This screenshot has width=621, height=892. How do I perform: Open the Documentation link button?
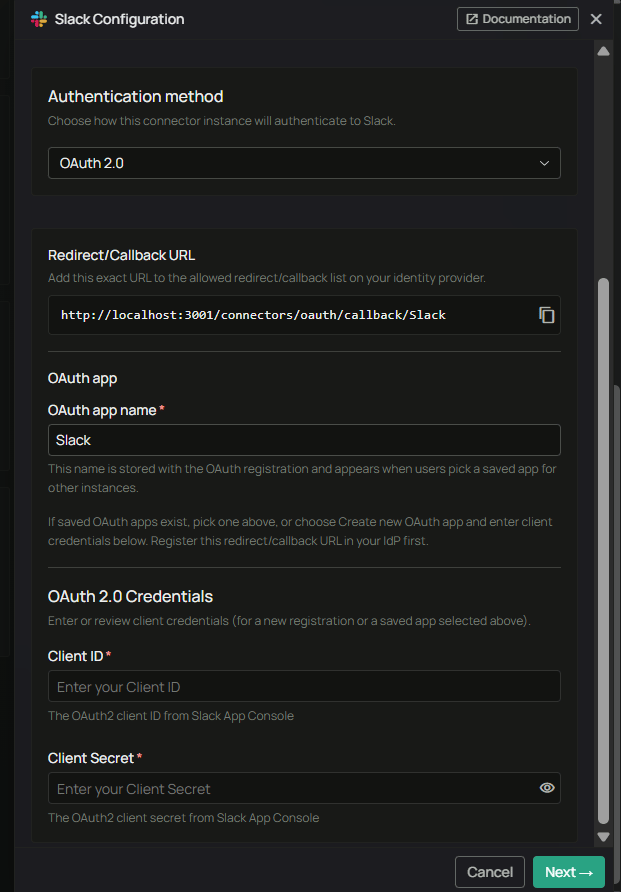(x=518, y=19)
